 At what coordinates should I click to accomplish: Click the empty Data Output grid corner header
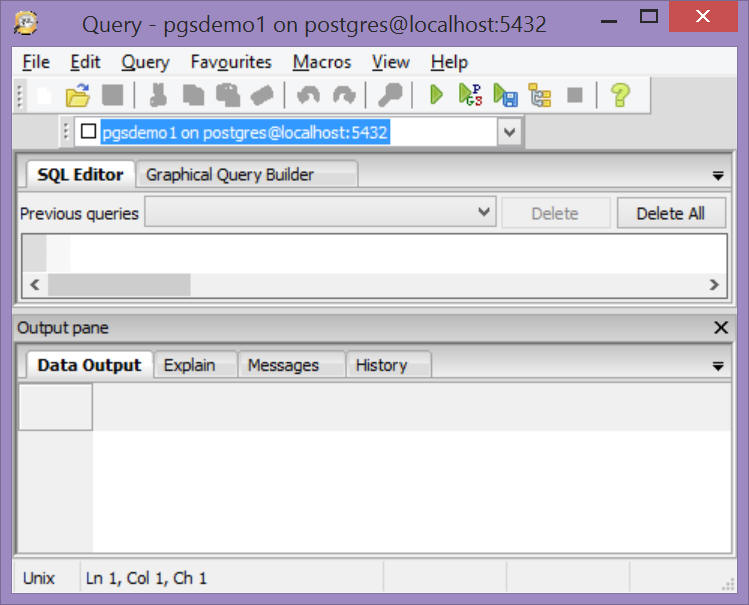coord(55,407)
